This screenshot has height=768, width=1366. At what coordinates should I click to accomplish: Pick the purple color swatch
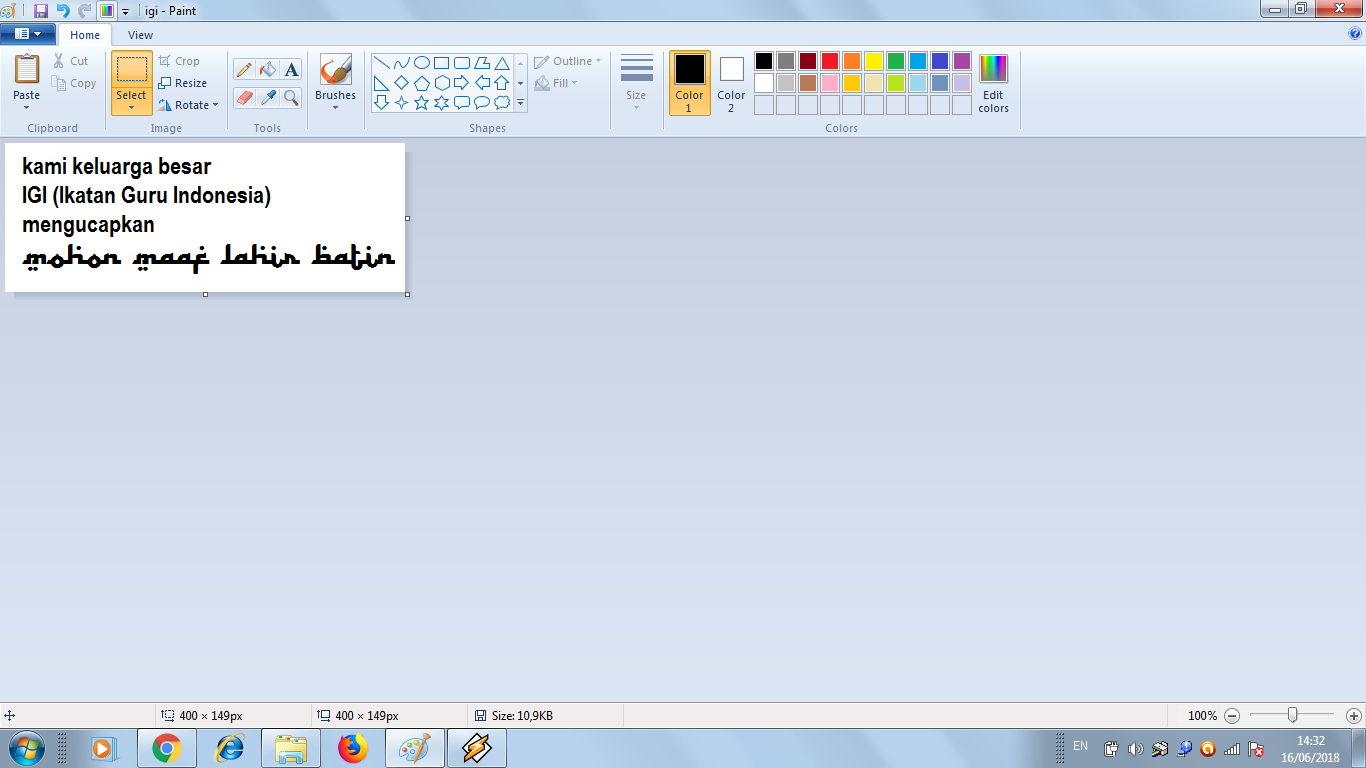click(x=962, y=61)
